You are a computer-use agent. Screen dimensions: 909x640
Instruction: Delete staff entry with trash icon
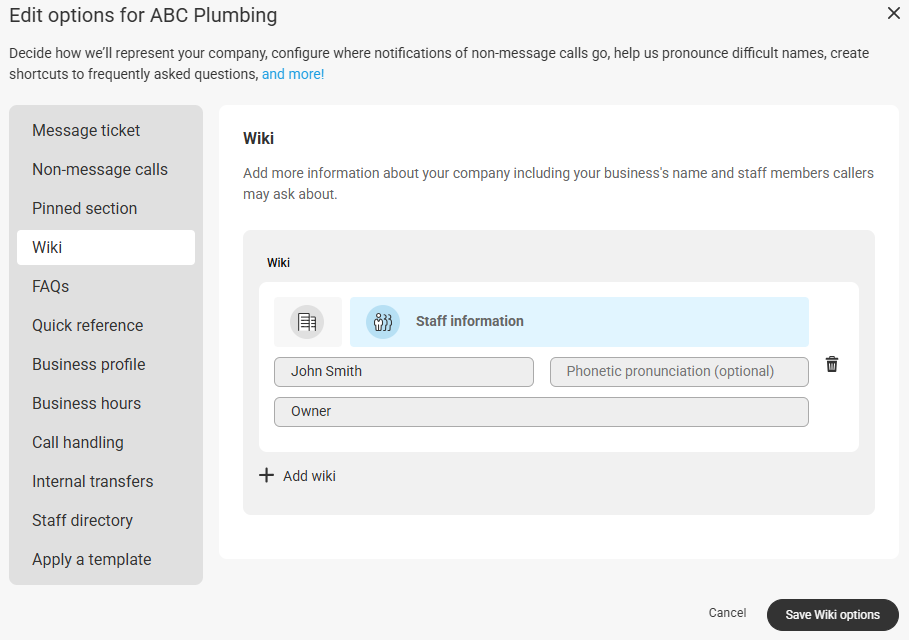tap(832, 364)
